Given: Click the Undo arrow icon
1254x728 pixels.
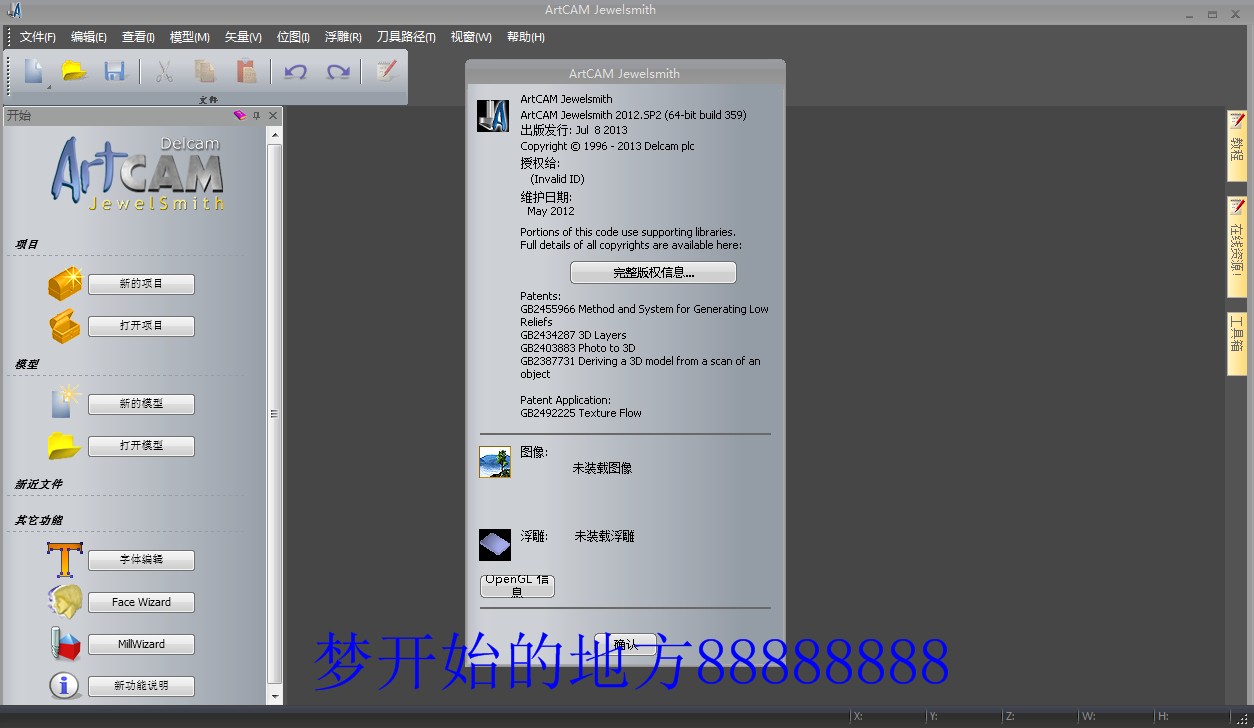Looking at the screenshot, I should pos(295,72).
